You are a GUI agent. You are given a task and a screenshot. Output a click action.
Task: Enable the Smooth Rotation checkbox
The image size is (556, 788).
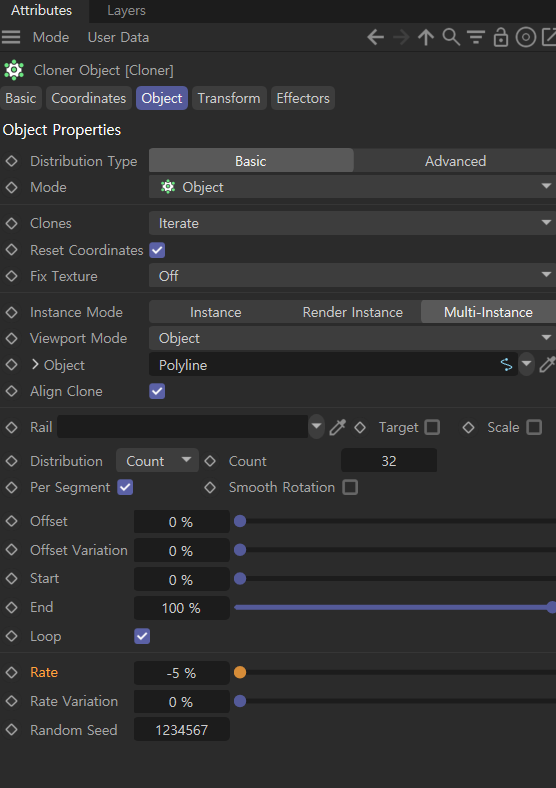coord(350,487)
